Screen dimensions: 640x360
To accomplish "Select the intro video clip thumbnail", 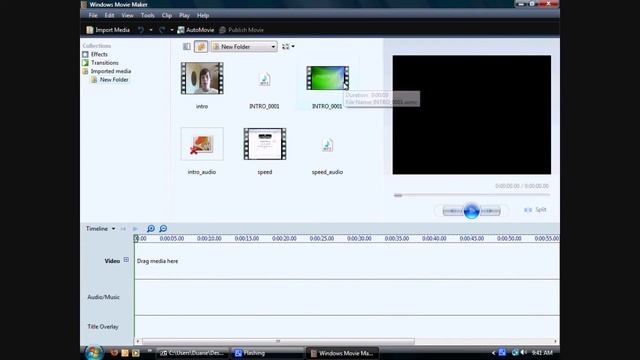I will (x=202, y=78).
